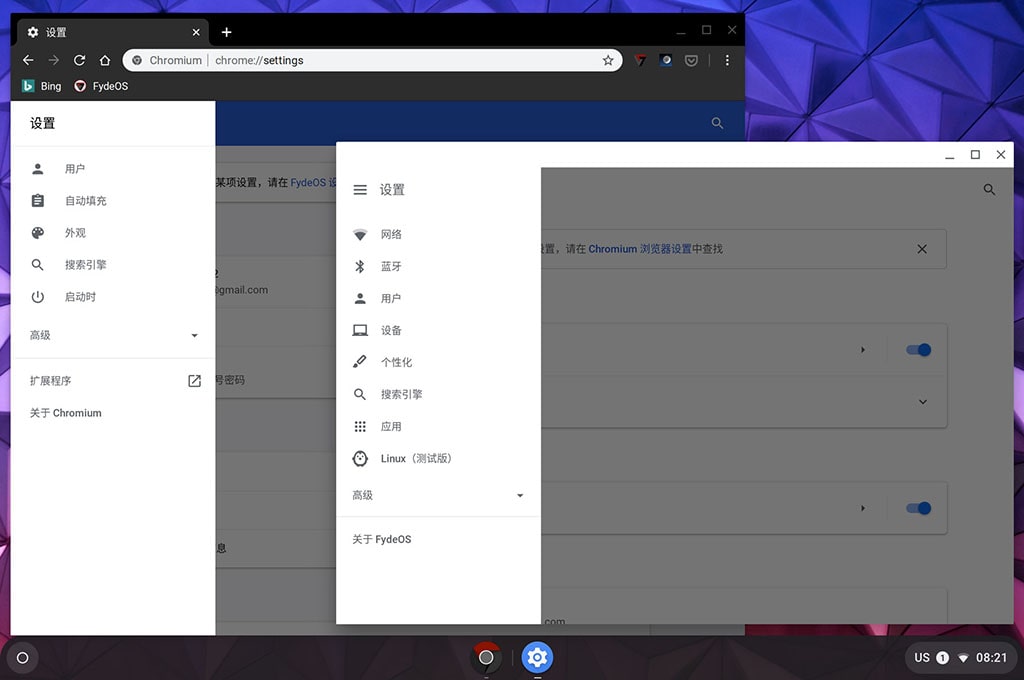Click the Linux（测试版）penguin icon
Image resolution: width=1024 pixels, height=680 pixels.
(x=360, y=458)
